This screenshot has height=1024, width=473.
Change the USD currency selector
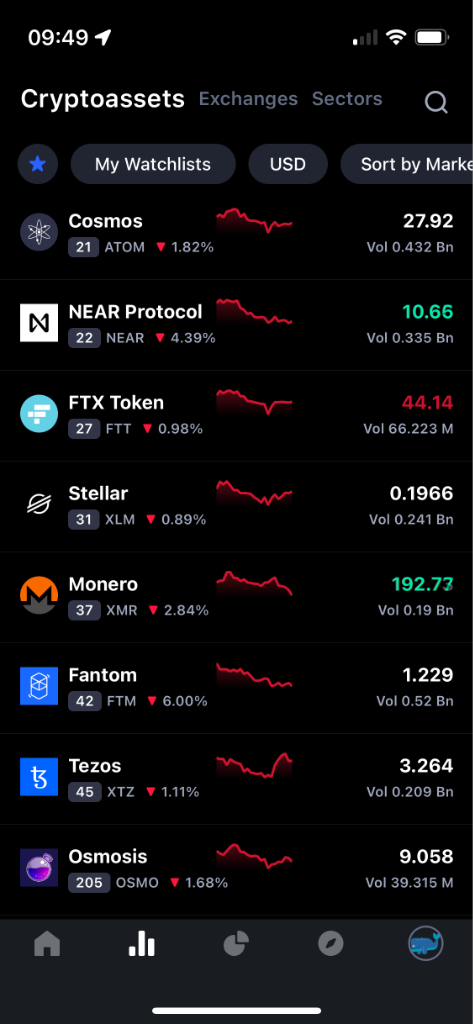pos(288,164)
